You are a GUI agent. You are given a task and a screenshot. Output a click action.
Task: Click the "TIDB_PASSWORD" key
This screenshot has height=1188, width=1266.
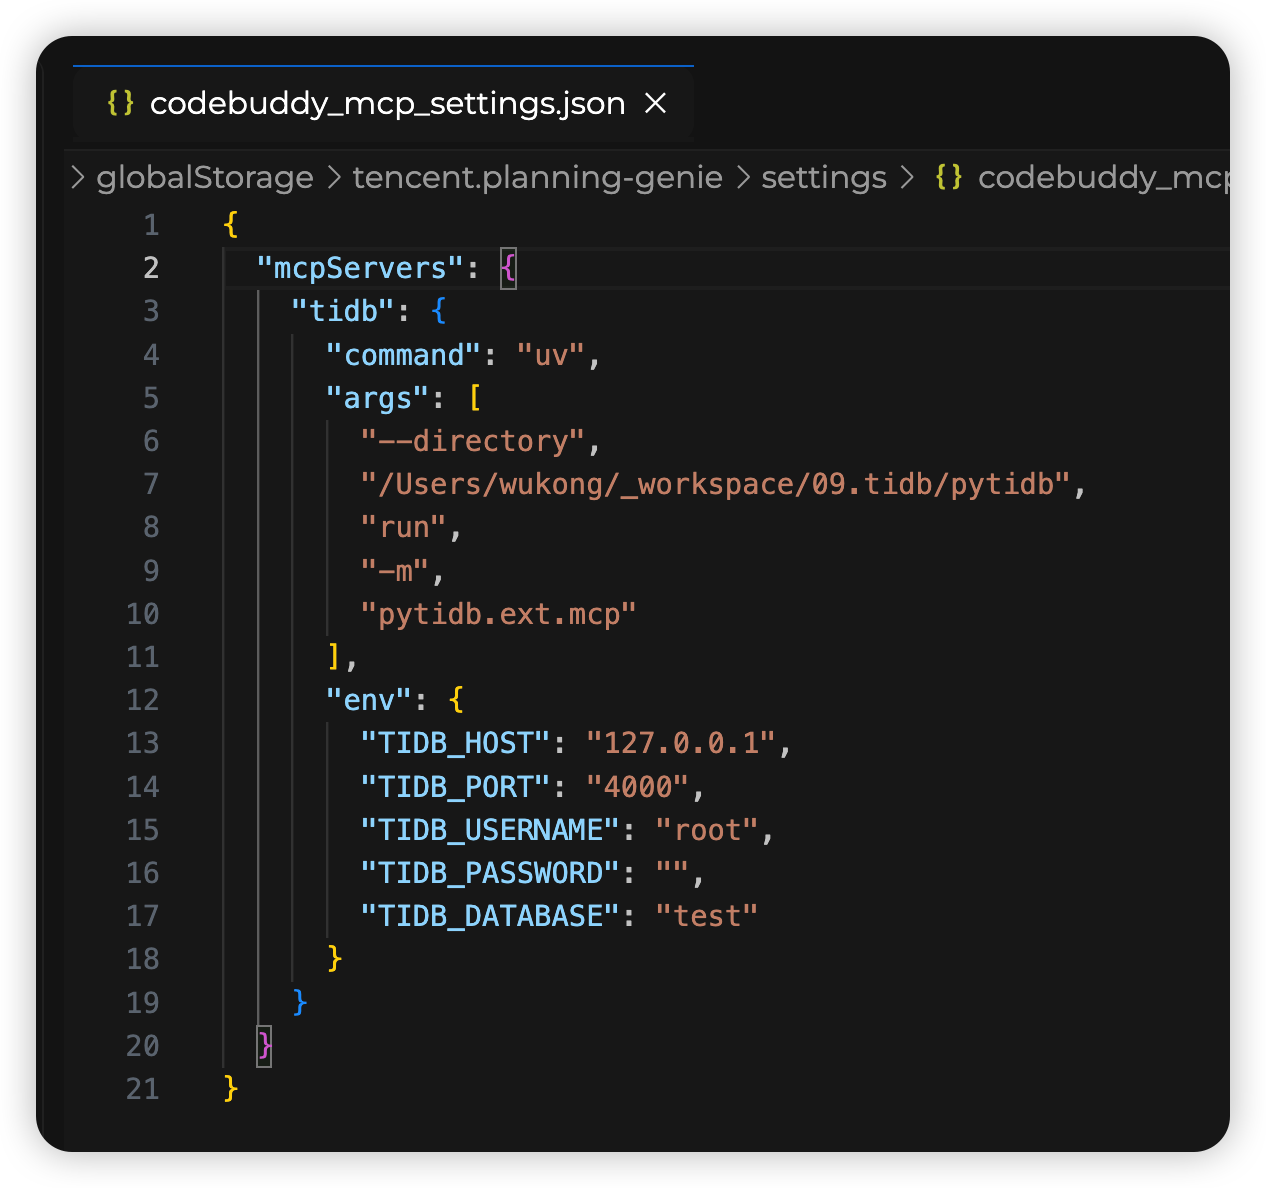pos(483,873)
